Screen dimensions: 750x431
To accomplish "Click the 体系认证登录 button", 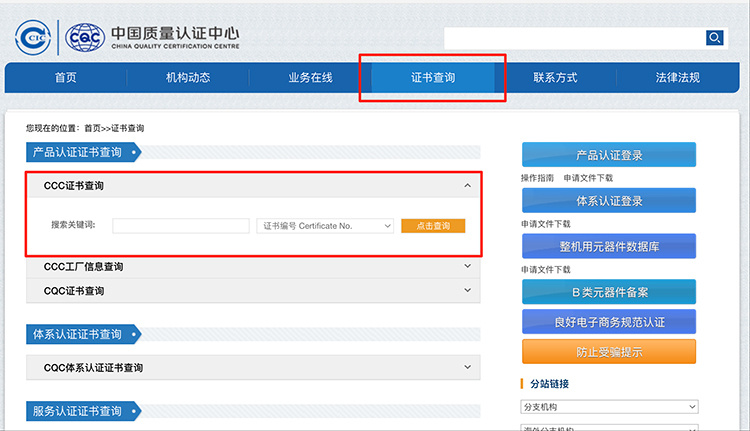I will 609,200.
